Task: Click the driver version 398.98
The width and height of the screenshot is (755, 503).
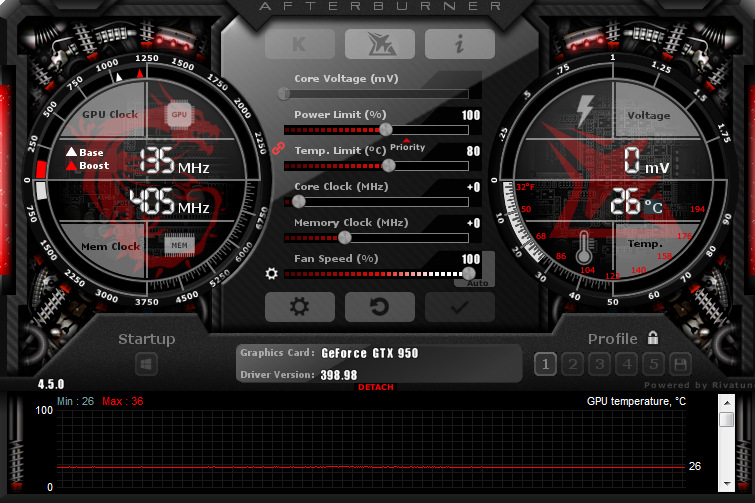Action: tap(339, 375)
